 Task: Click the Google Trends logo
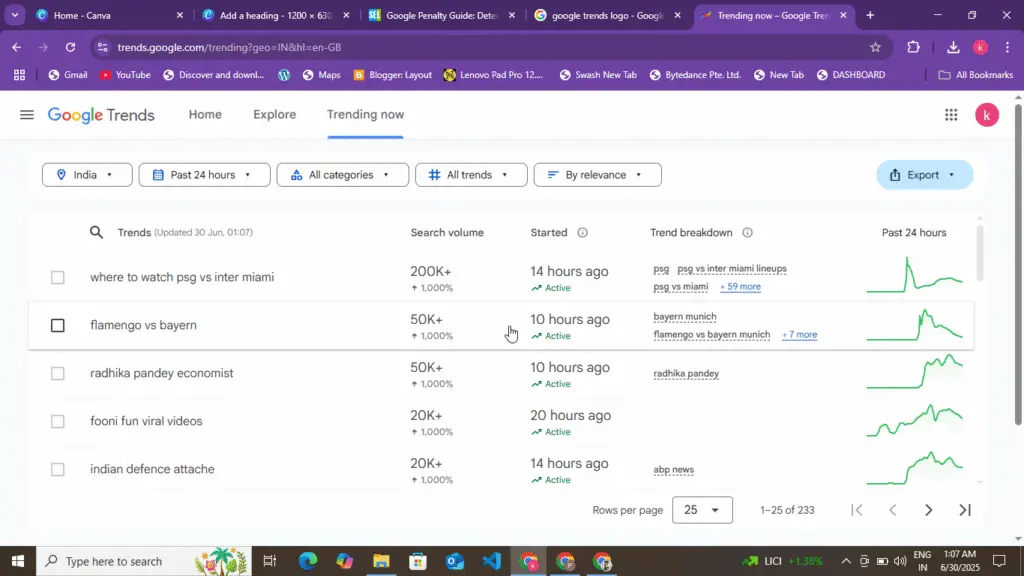[101, 115]
